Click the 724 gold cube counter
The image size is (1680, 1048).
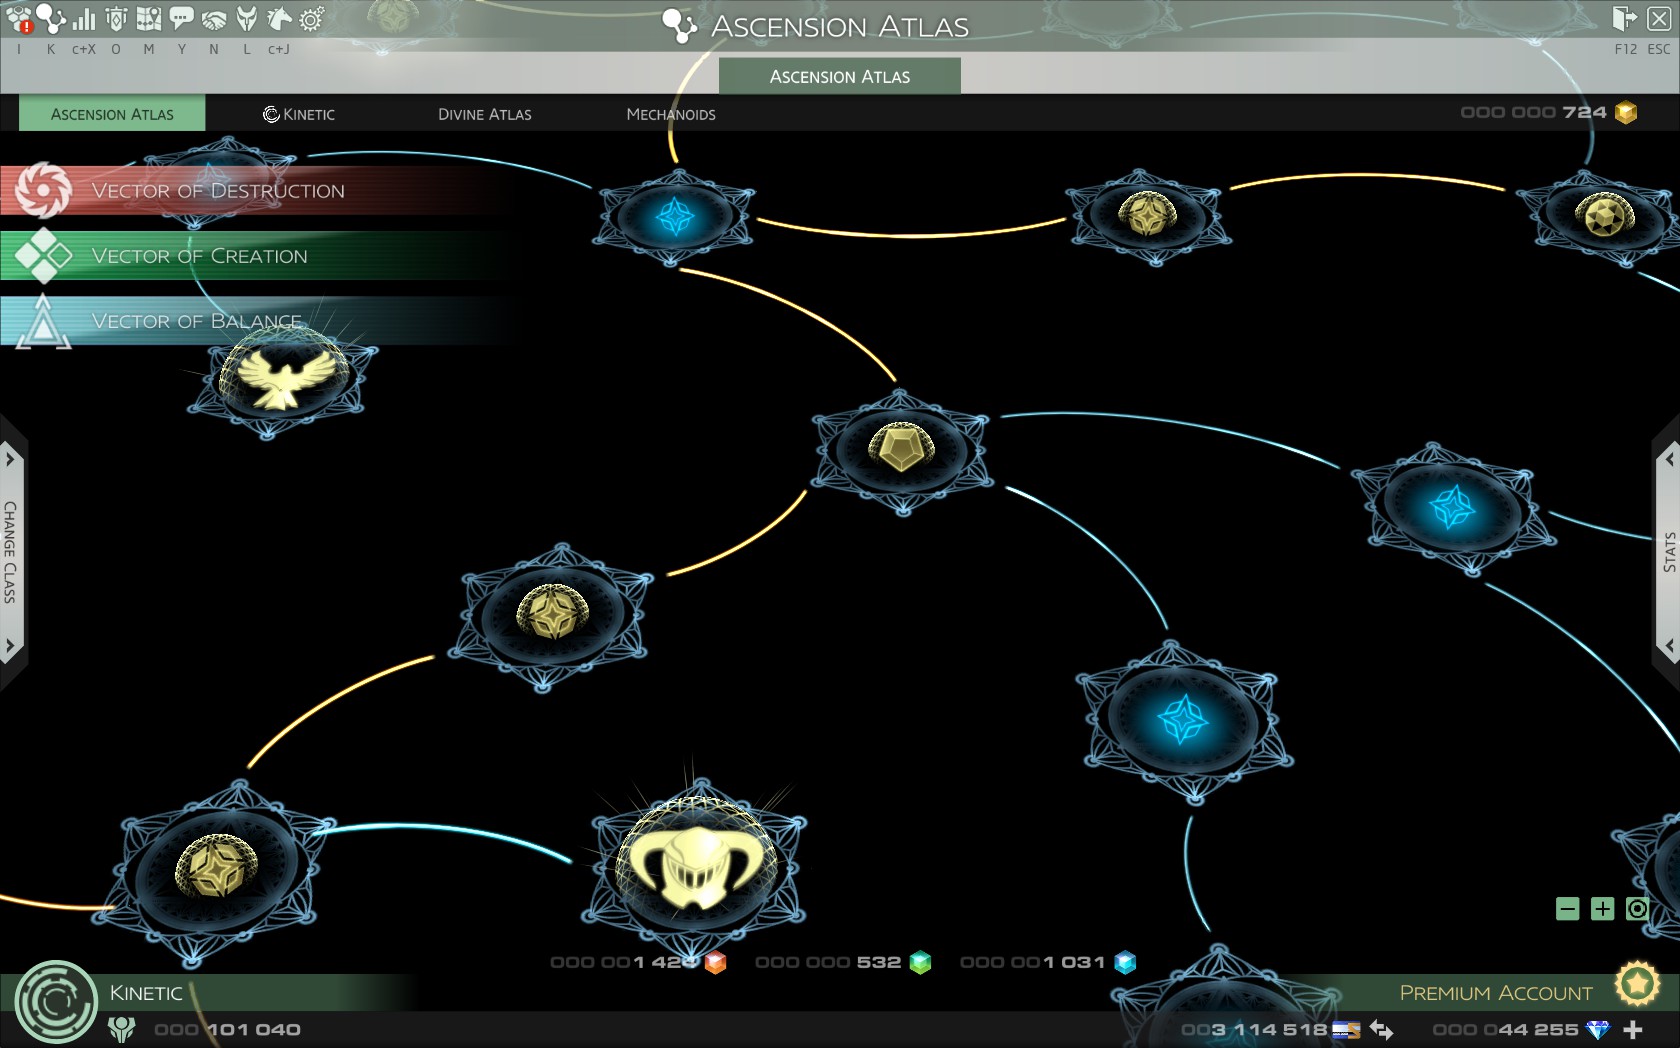pos(1533,112)
